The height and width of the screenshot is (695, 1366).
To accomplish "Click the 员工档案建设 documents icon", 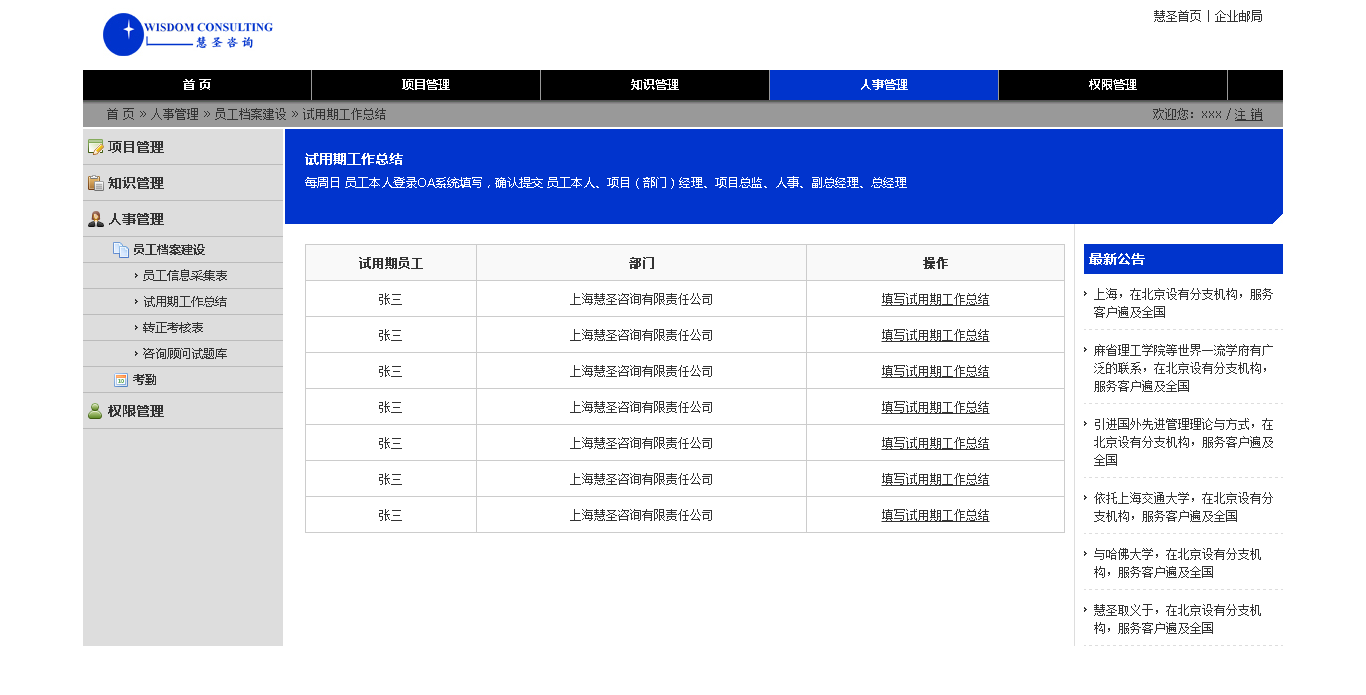I will click(121, 250).
